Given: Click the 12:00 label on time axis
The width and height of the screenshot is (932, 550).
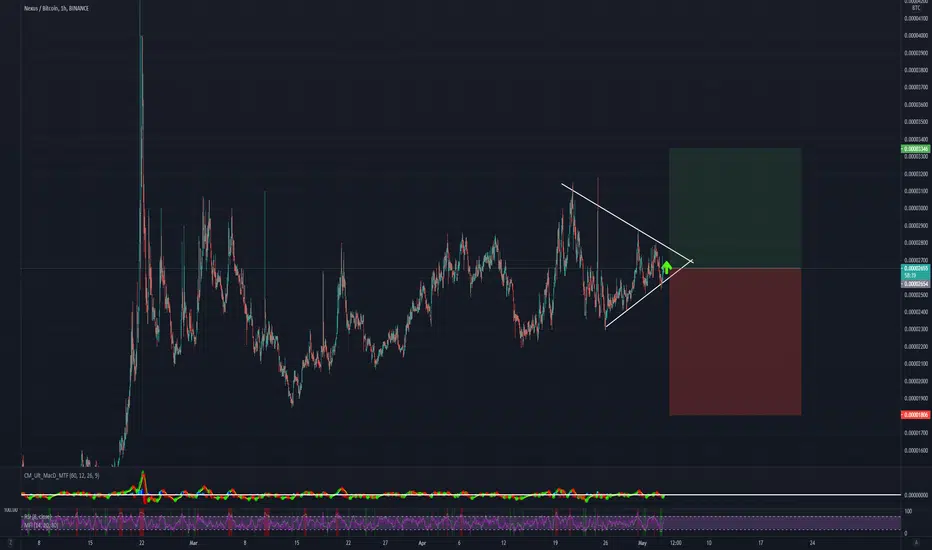Looking at the screenshot, I should click(676, 543).
